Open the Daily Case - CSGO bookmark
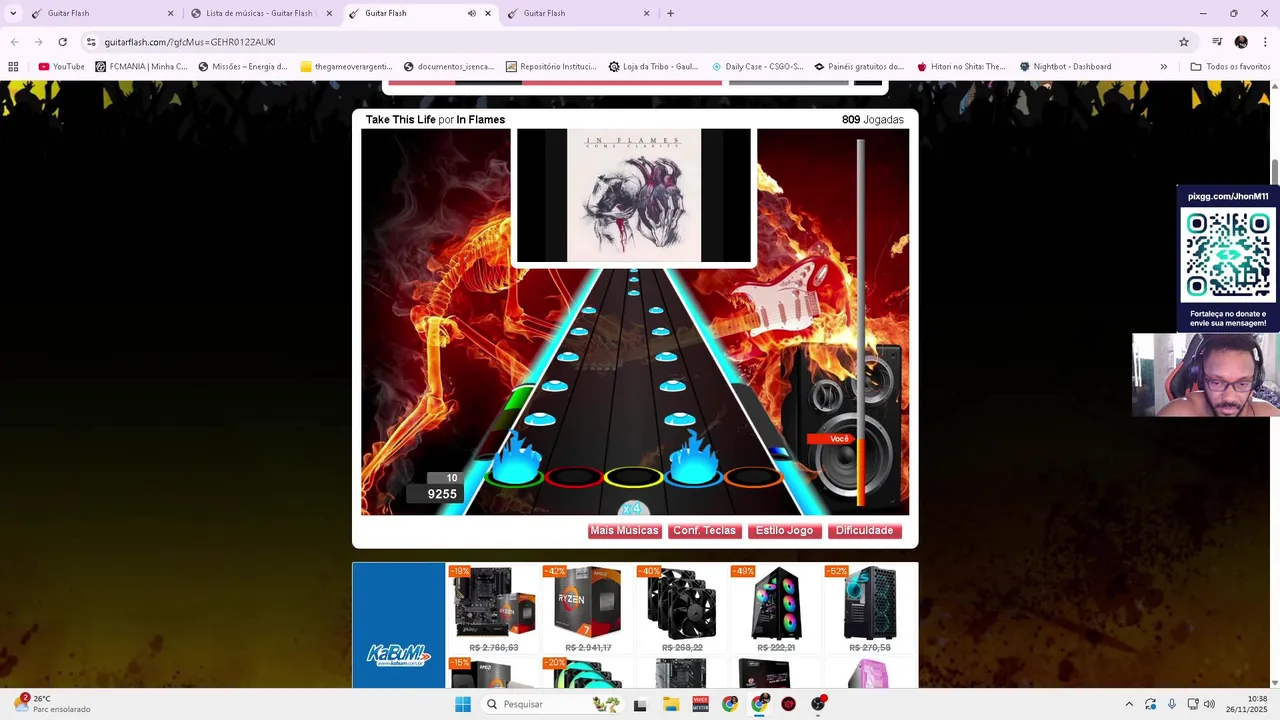Screen dimensions: 1280x720 pos(757,67)
